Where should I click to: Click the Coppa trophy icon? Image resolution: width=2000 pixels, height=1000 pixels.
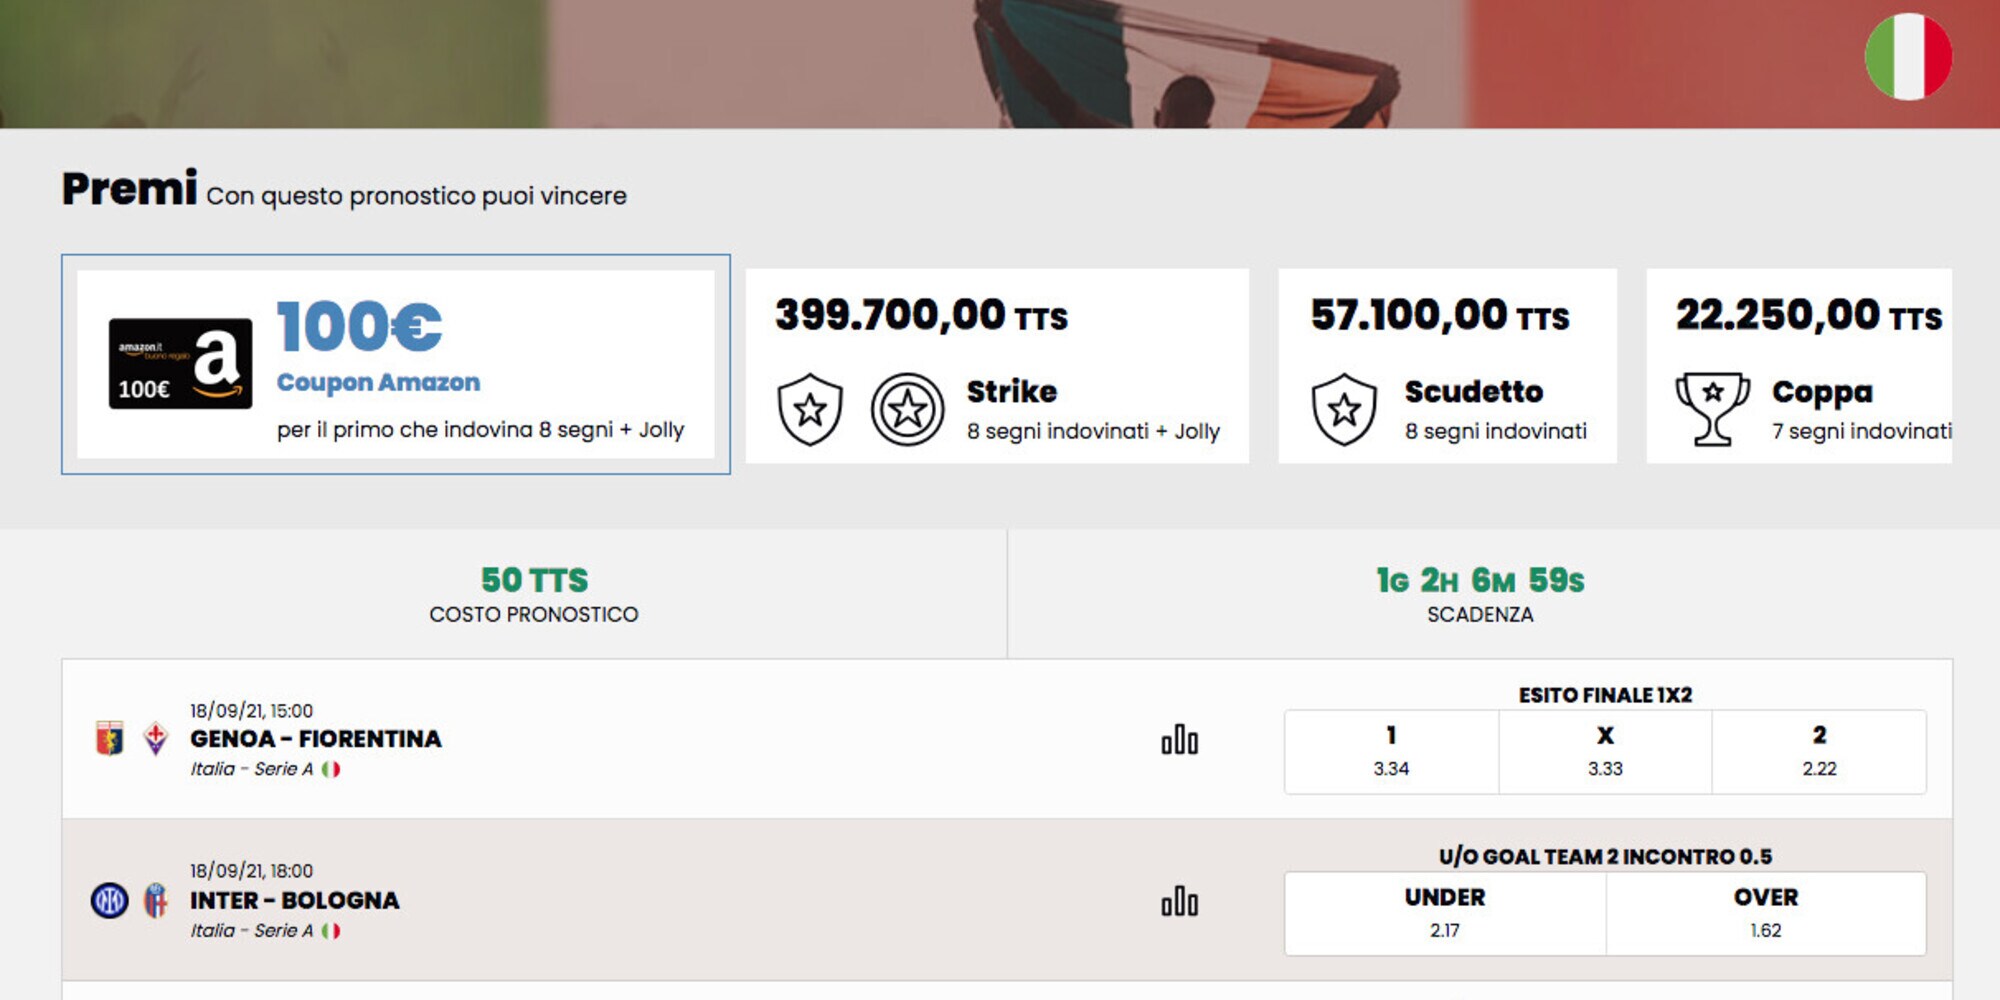(1712, 408)
